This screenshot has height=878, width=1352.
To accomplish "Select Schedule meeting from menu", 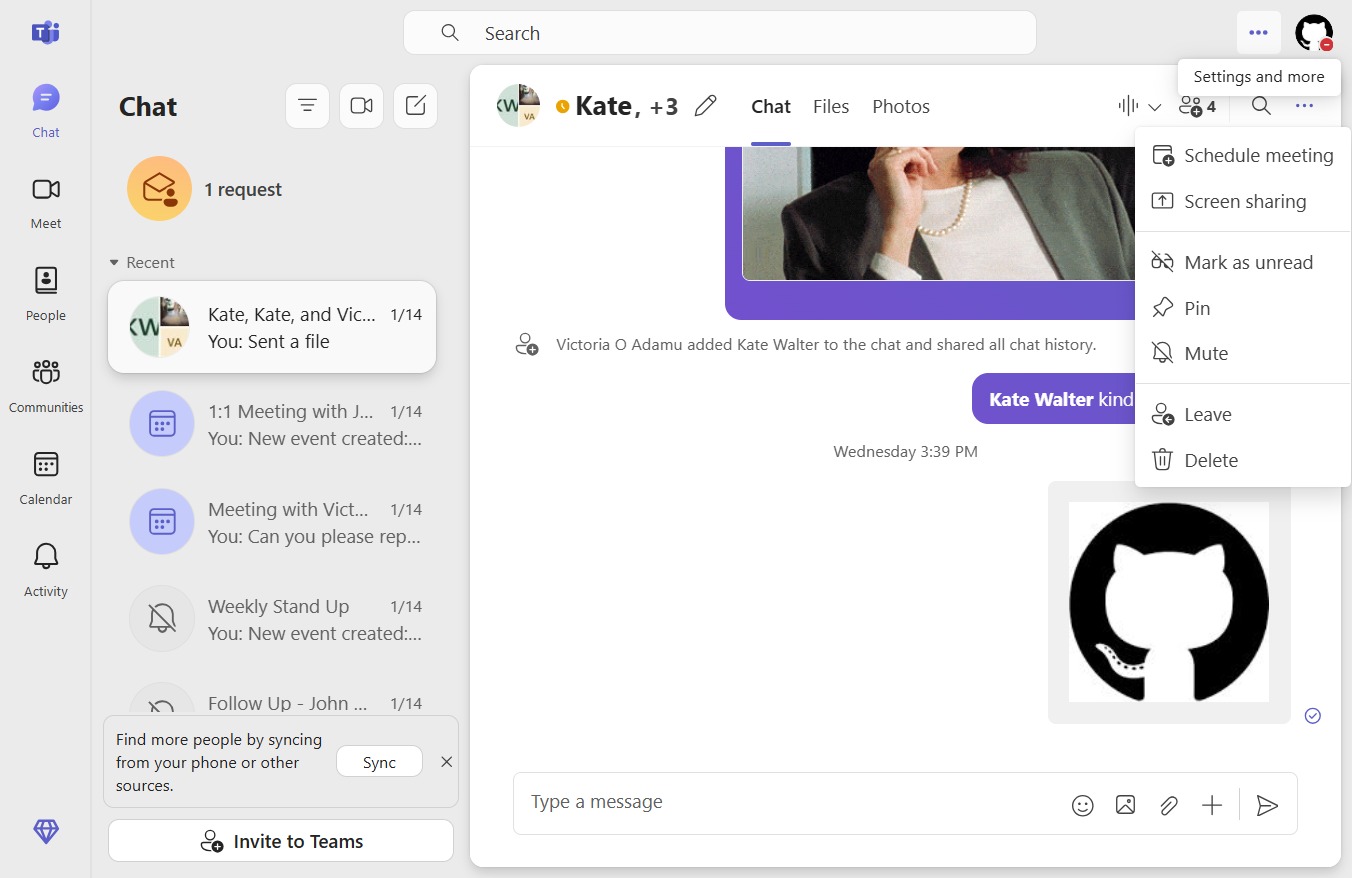I will (x=1243, y=155).
